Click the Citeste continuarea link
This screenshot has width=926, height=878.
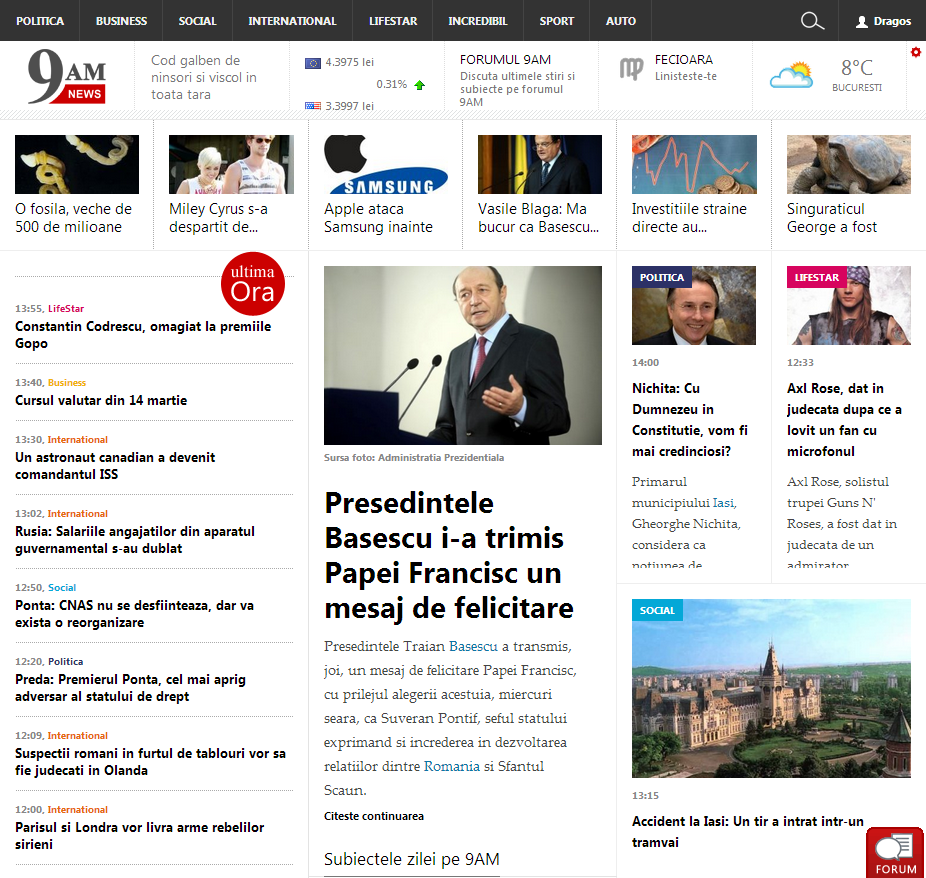point(373,816)
